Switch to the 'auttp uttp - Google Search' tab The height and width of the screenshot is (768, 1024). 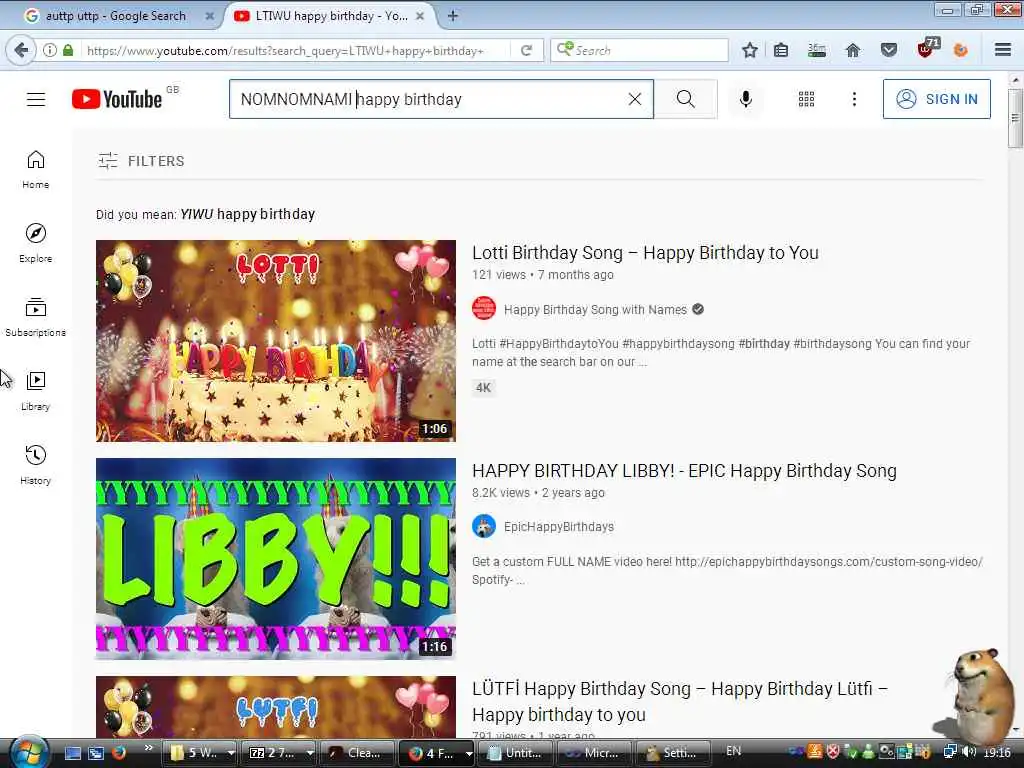(x=116, y=16)
